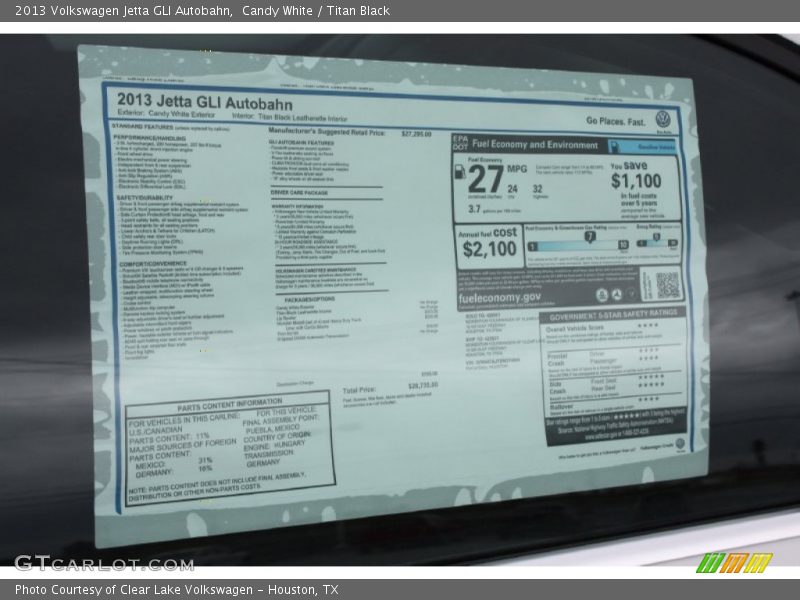The height and width of the screenshot is (600, 800).
Task: Click the 'SAFETY/DURABILITY' heading
Action: (145, 197)
